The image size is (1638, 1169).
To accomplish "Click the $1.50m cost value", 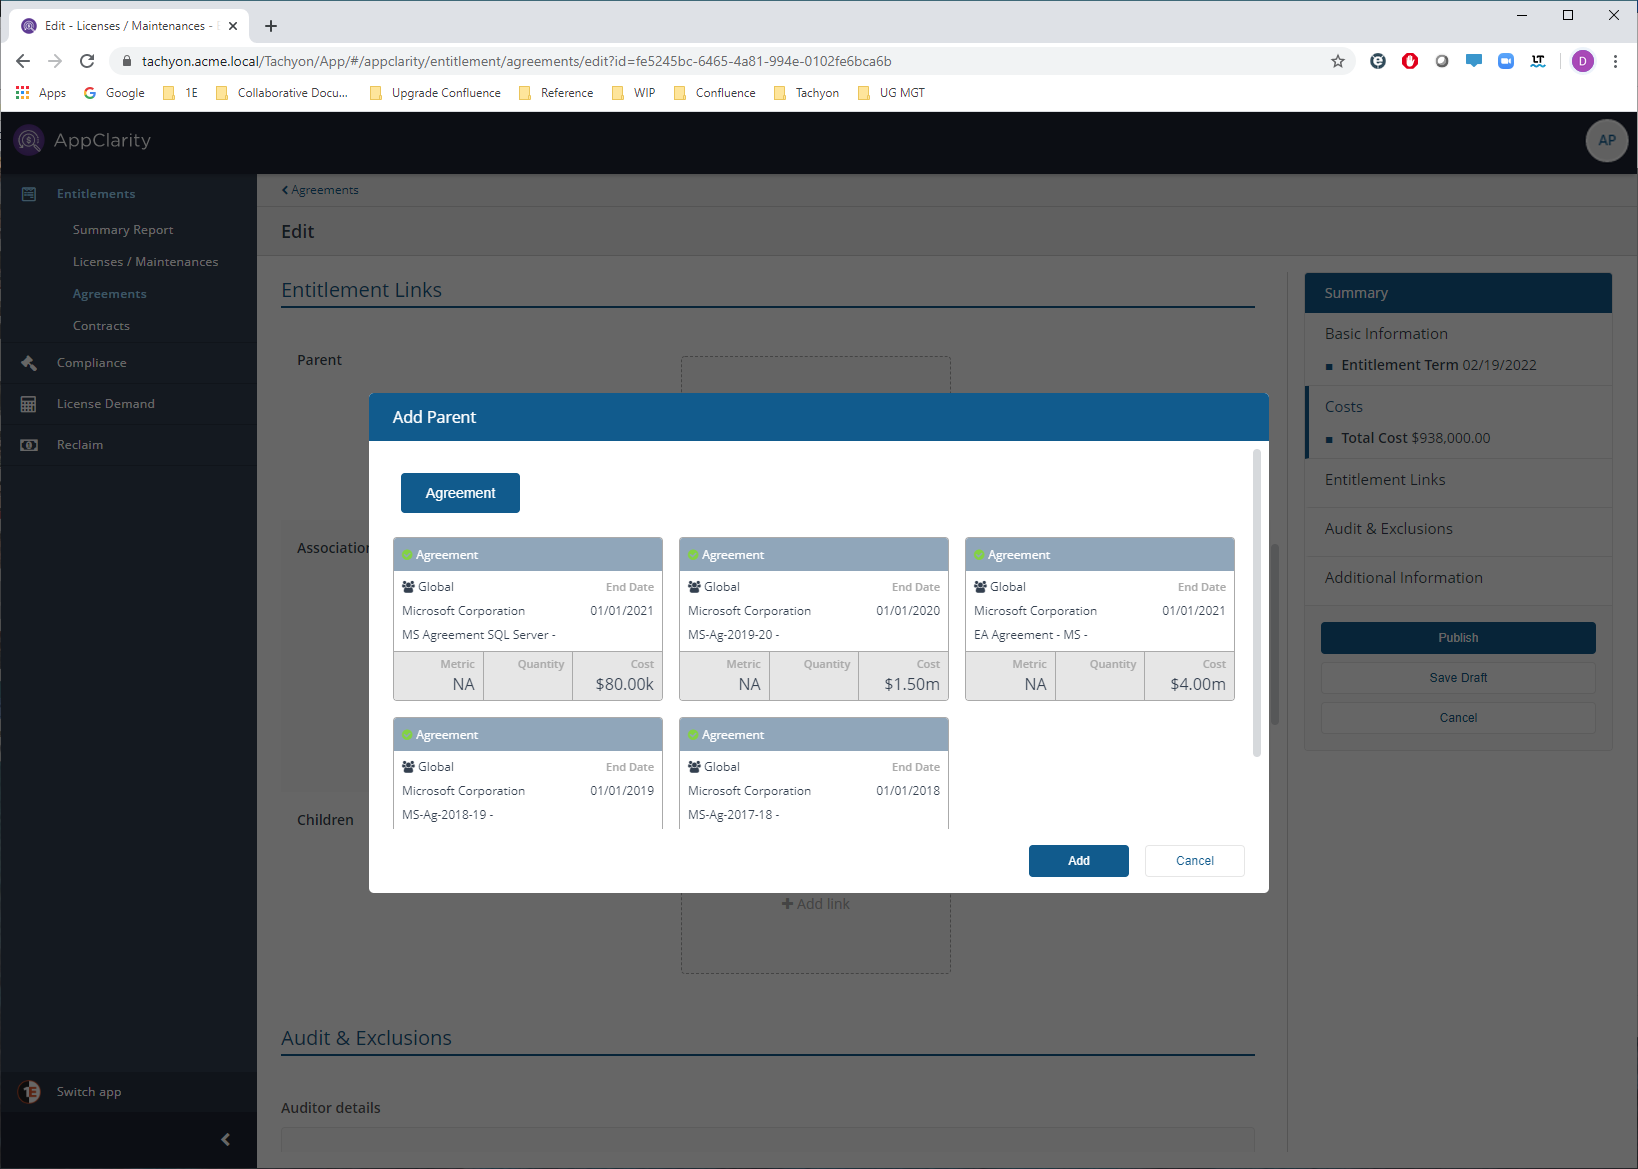I will click(x=912, y=685).
